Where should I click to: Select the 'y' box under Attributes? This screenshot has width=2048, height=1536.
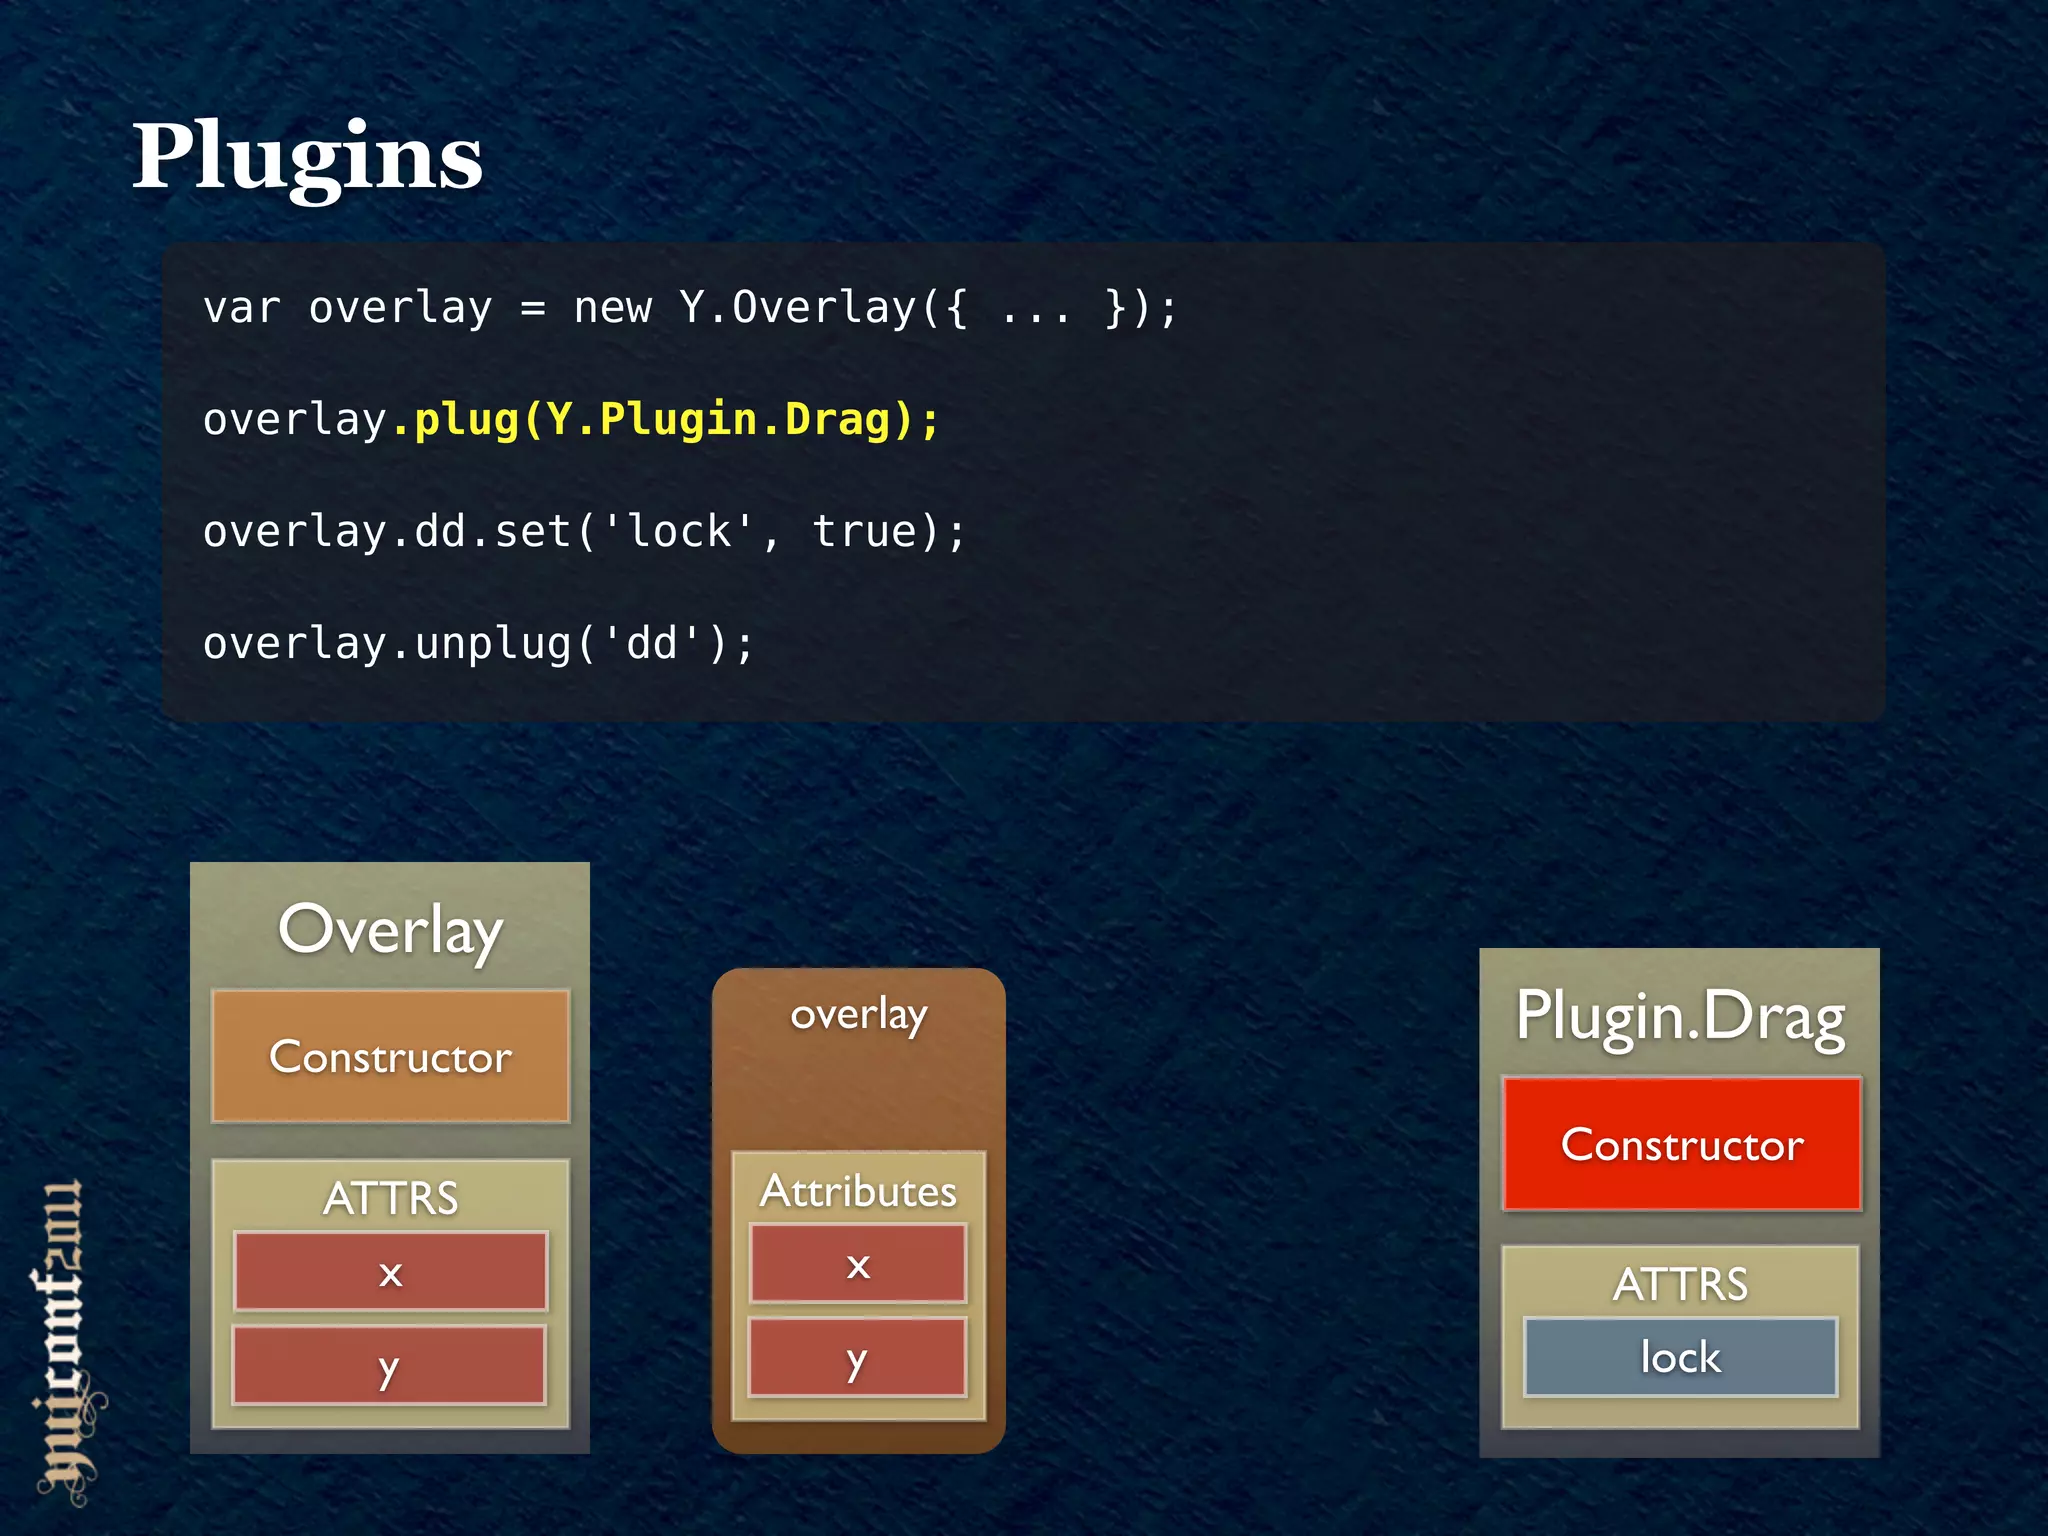858,1357
